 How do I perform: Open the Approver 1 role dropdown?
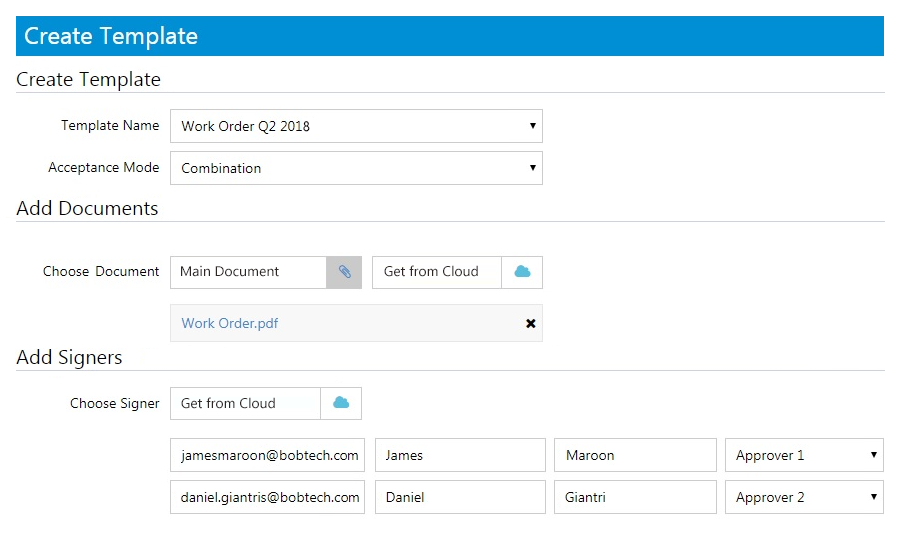804,455
